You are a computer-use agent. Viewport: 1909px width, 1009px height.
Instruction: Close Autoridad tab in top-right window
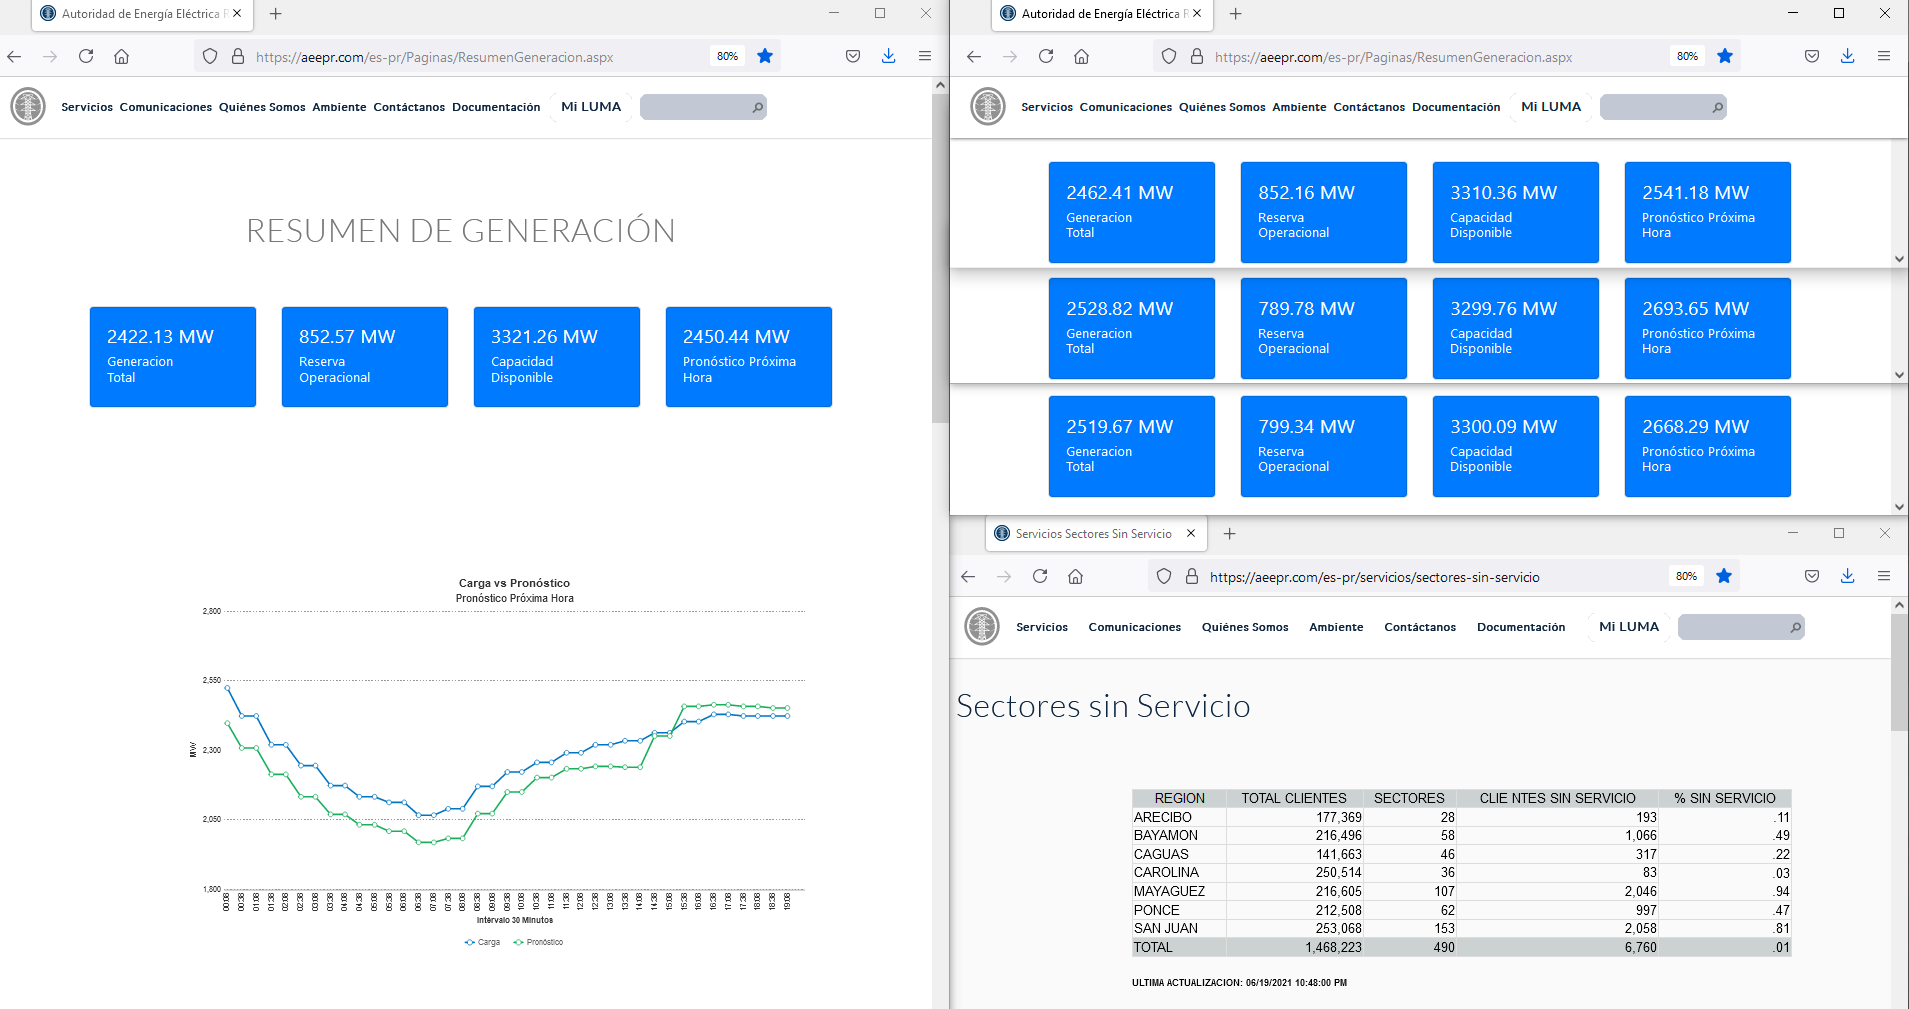[1197, 14]
